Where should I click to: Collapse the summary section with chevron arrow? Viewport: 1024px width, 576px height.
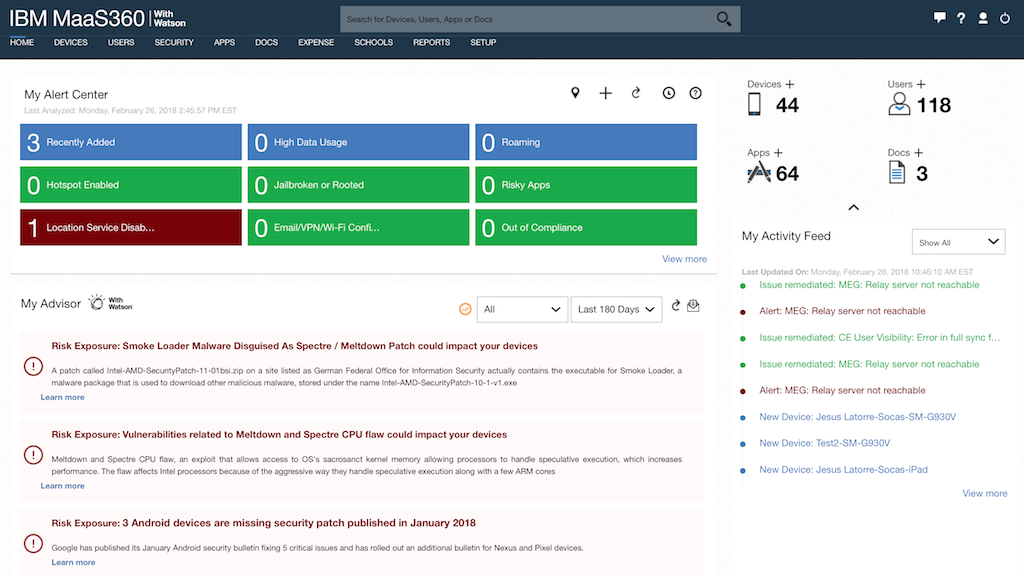853,208
